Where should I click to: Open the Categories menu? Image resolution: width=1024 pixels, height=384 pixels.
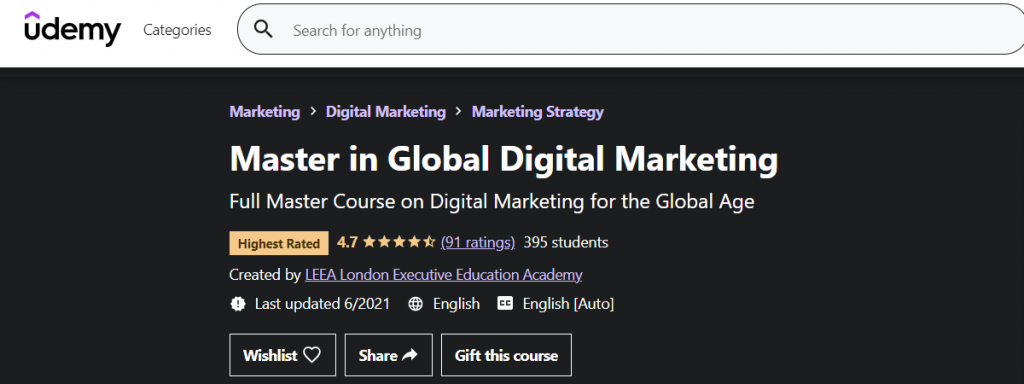click(x=177, y=30)
